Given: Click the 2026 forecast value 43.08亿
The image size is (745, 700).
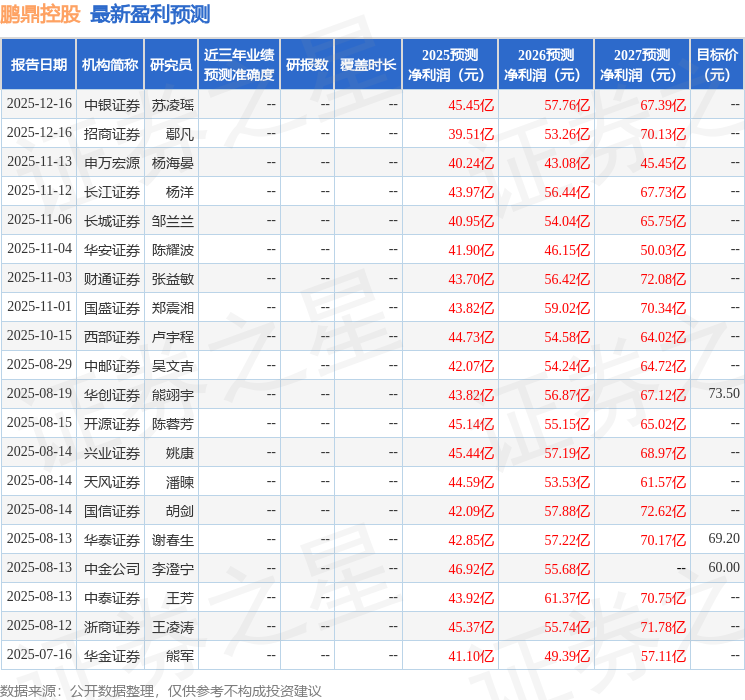Looking at the screenshot, I should (567, 163).
